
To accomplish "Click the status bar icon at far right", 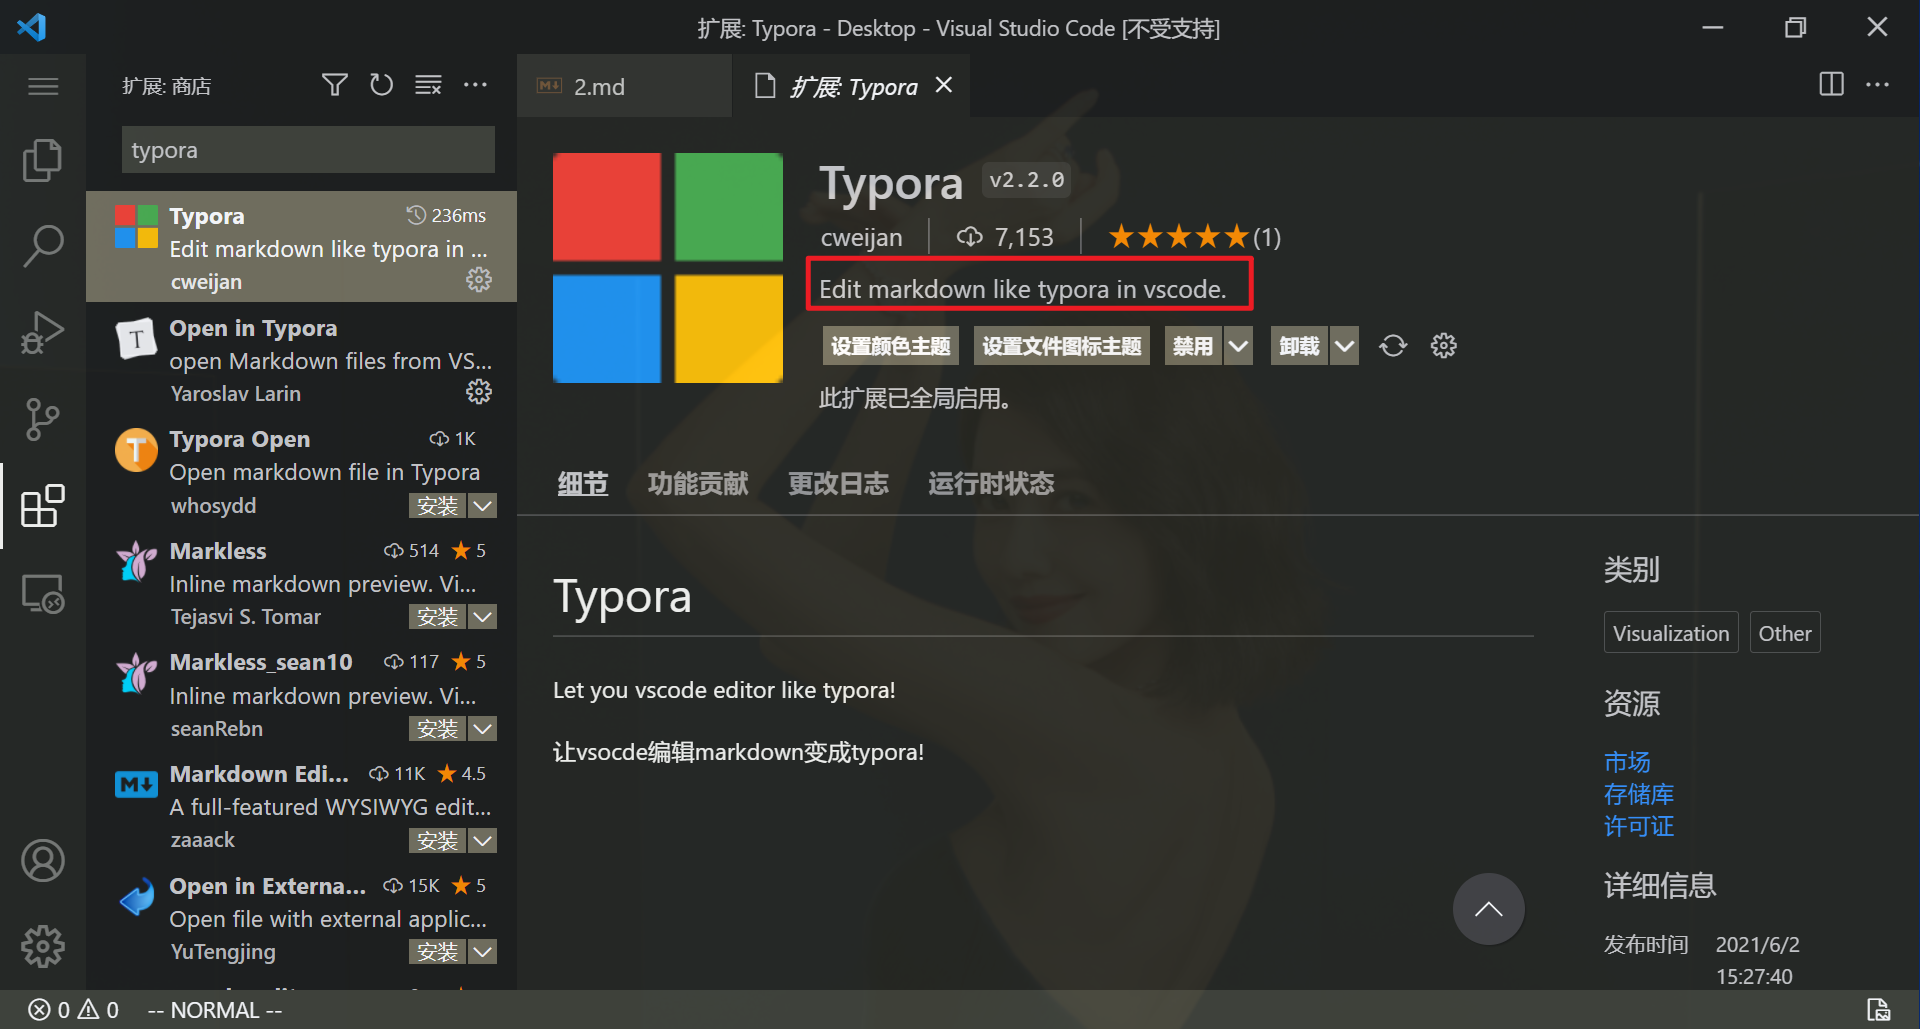I will click(x=1879, y=1010).
